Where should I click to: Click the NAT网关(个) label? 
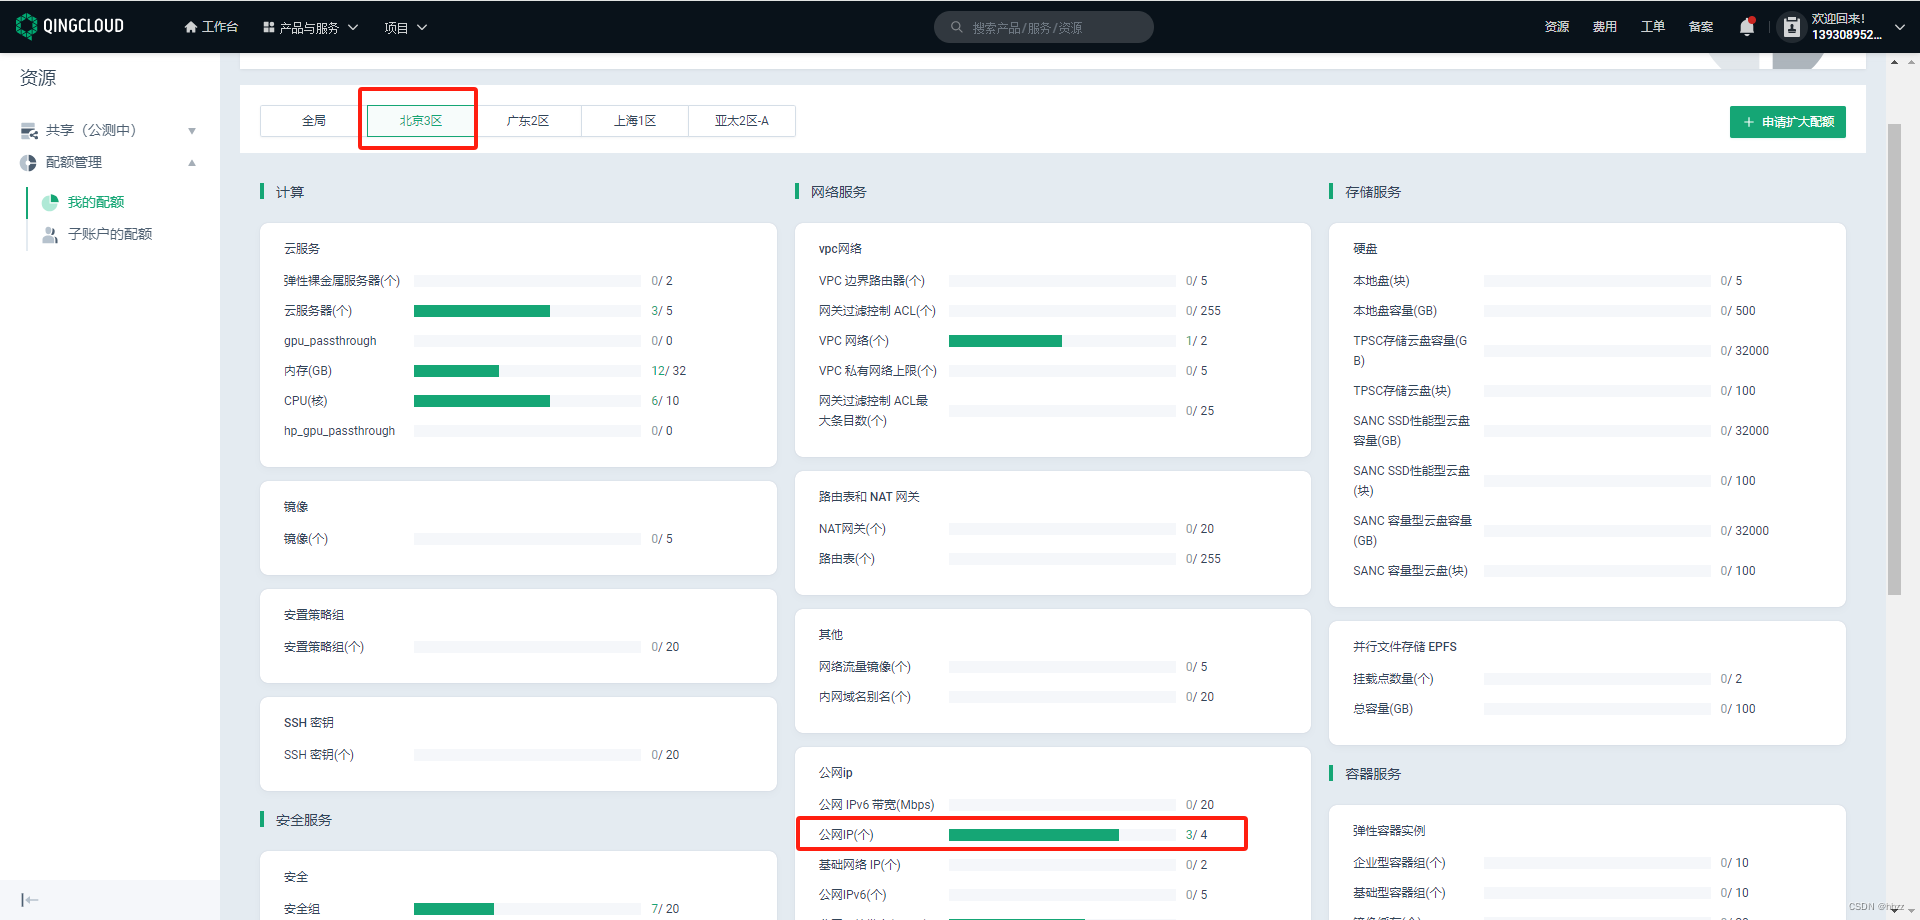[852, 529]
